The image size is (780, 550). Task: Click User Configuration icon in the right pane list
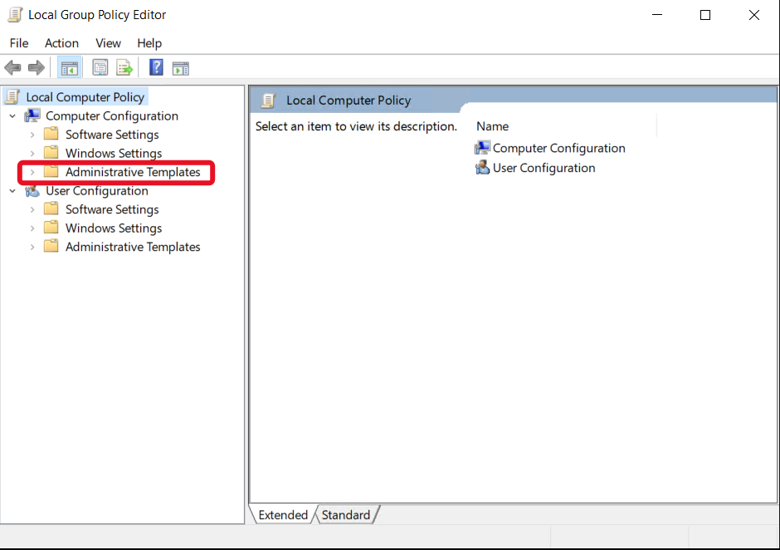tap(482, 168)
